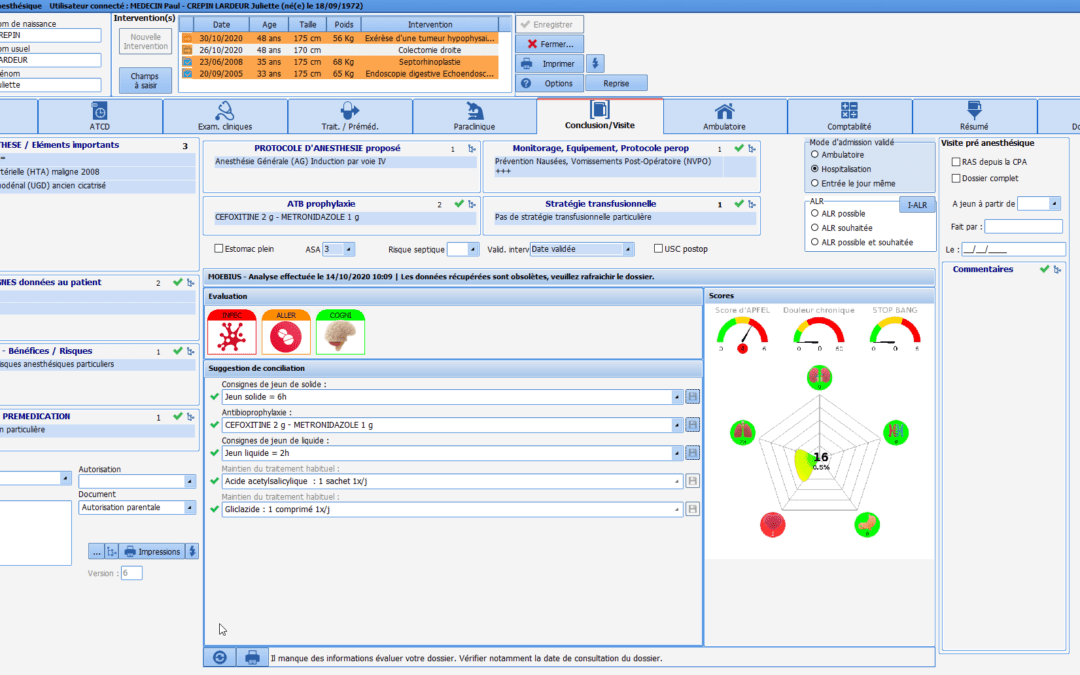The height and width of the screenshot is (675, 1080).
Task: Click the Fermer button
Action: pyautogui.click(x=549, y=44)
